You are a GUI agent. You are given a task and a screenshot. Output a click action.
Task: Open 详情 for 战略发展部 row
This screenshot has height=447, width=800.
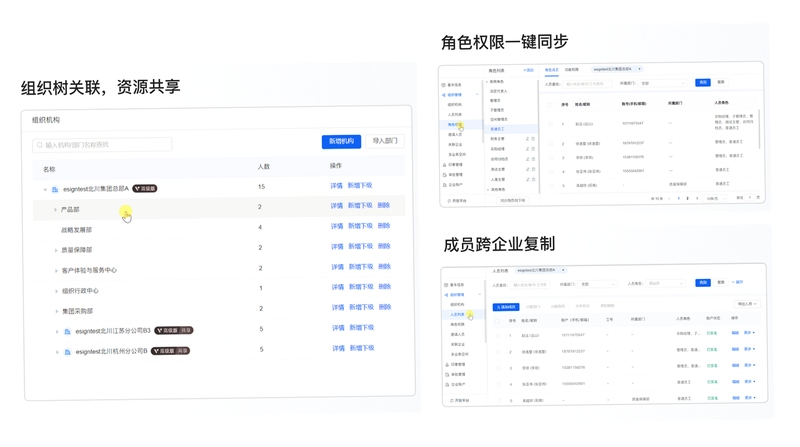337,226
